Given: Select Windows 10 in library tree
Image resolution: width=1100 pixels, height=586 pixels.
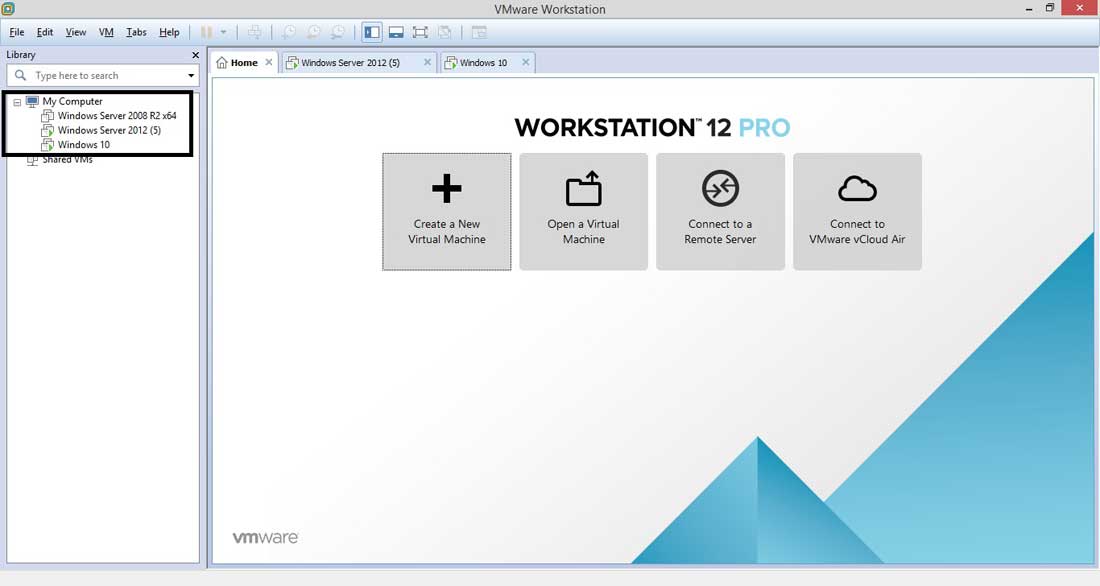Looking at the screenshot, I should pos(83,145).
